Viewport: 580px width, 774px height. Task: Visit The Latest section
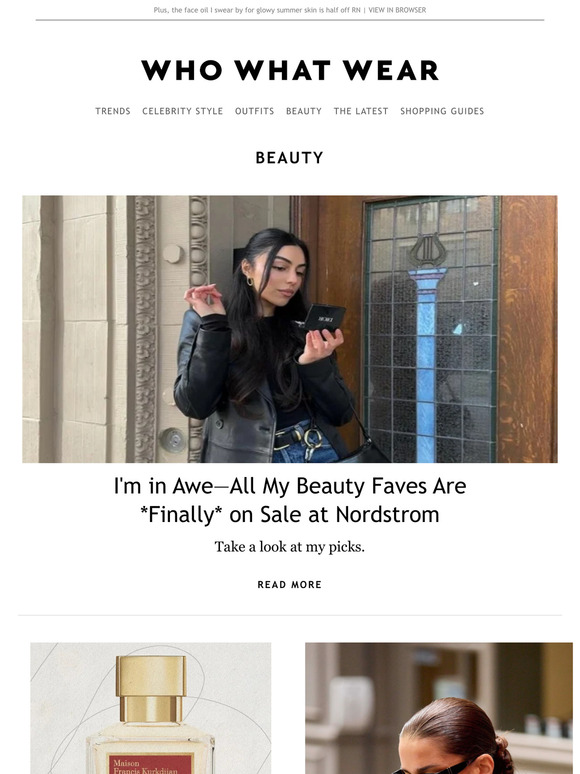tap(361, 111)
